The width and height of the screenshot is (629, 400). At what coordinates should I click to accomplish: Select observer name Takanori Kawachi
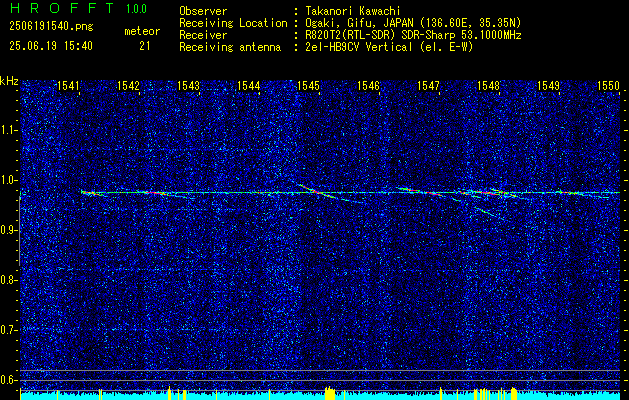coord(352,11)
